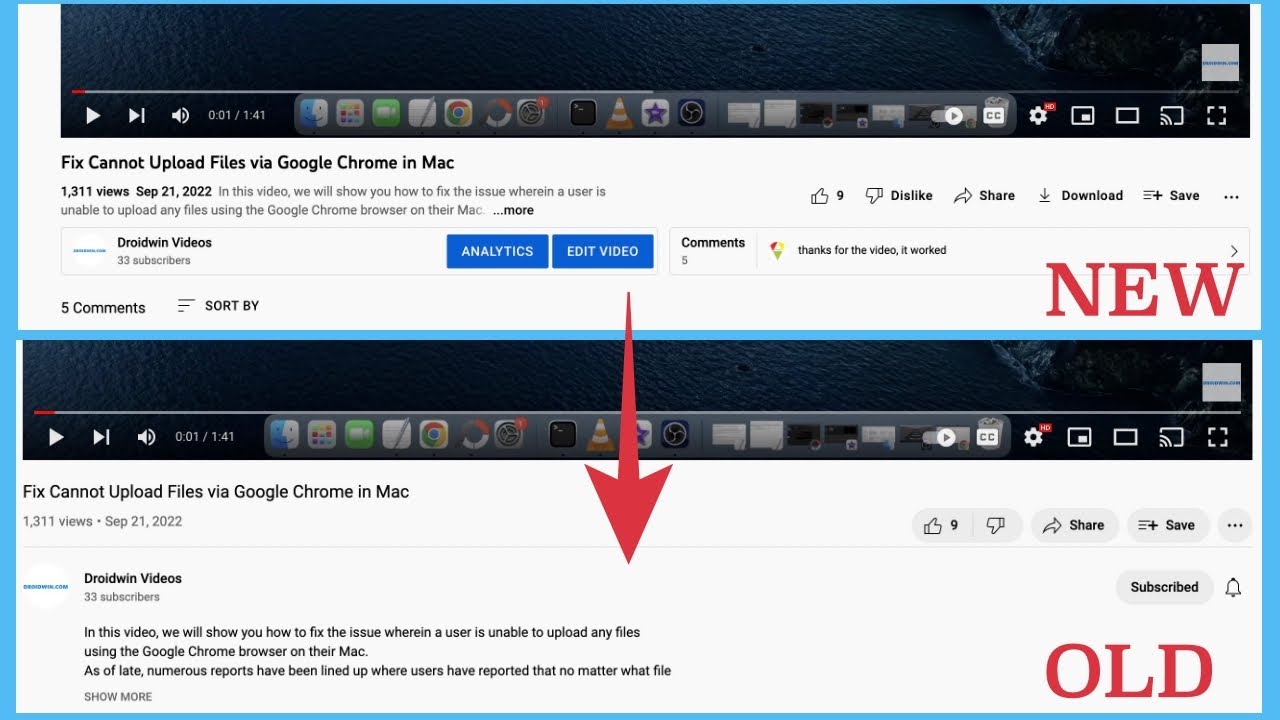Viewport: 1280px width, 720px height.
Task: Click Dislike in the NEW layout
Action: click(x=898, y=196)
